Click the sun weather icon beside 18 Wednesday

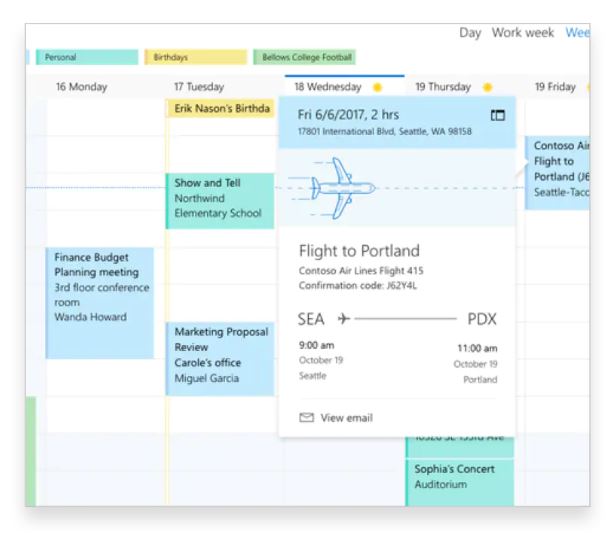point(377,87)
